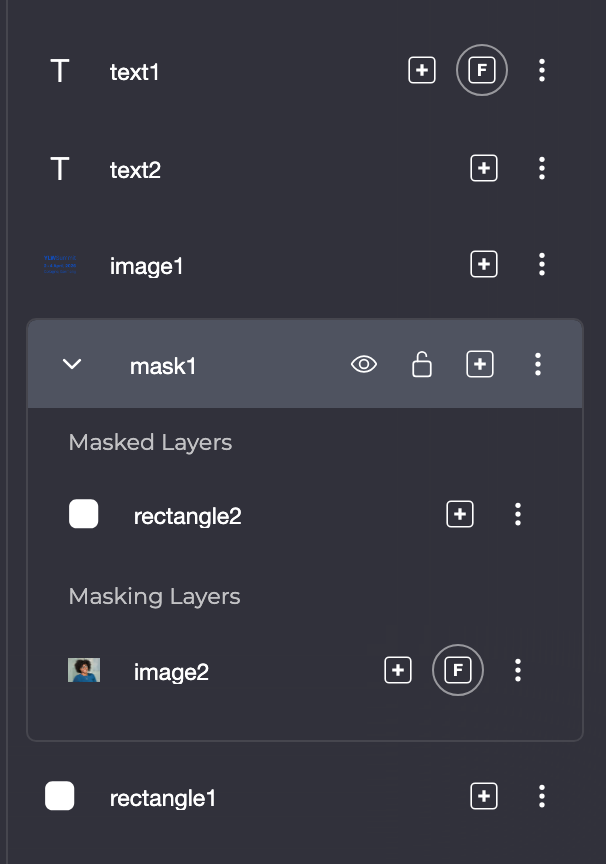Click the white swatch of rectangle1
The image size is (606, 864).
coord(59,796)
